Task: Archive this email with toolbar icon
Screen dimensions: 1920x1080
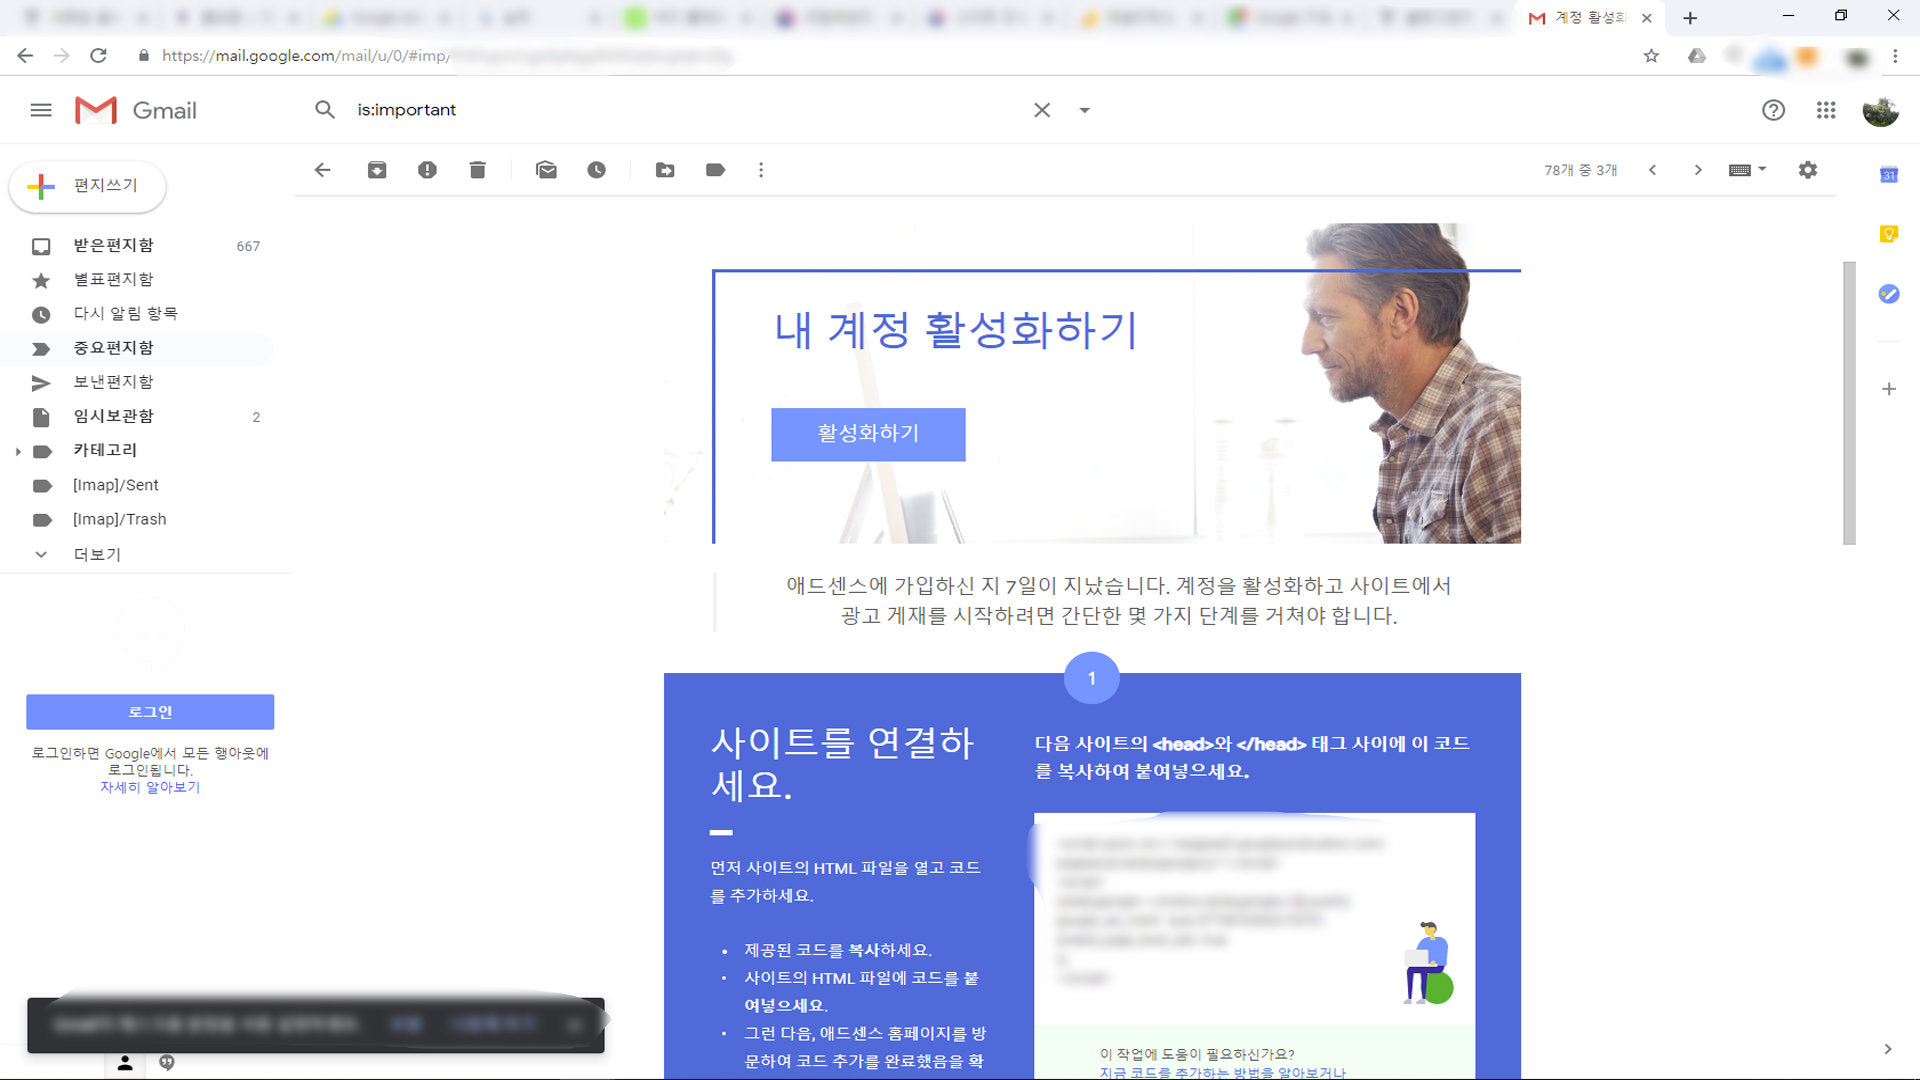Action: coord(377,170)
